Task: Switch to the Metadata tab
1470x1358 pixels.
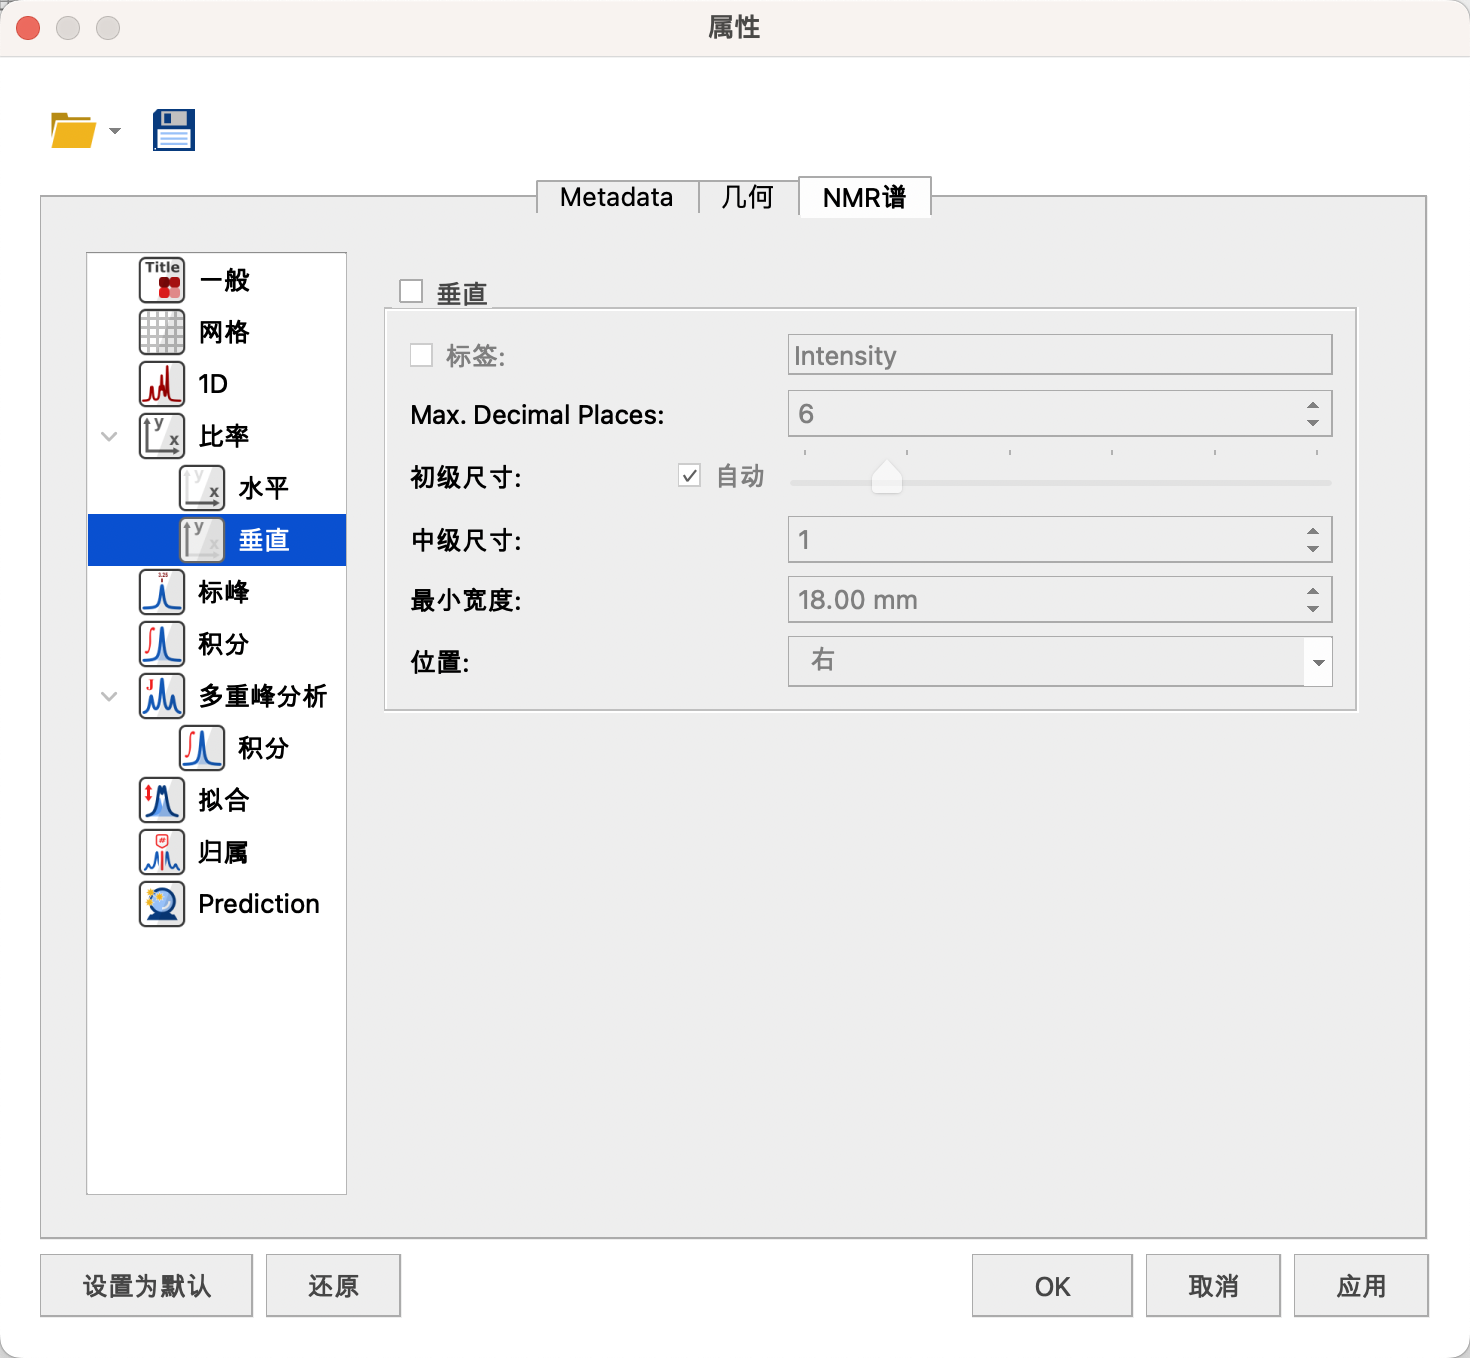Action: pyautogui.click(x=616, y=197)
